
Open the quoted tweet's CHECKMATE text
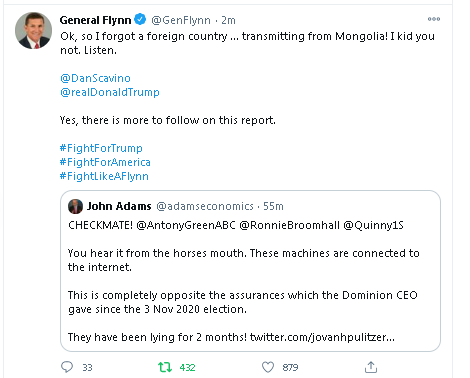click(x=100, y=225)
